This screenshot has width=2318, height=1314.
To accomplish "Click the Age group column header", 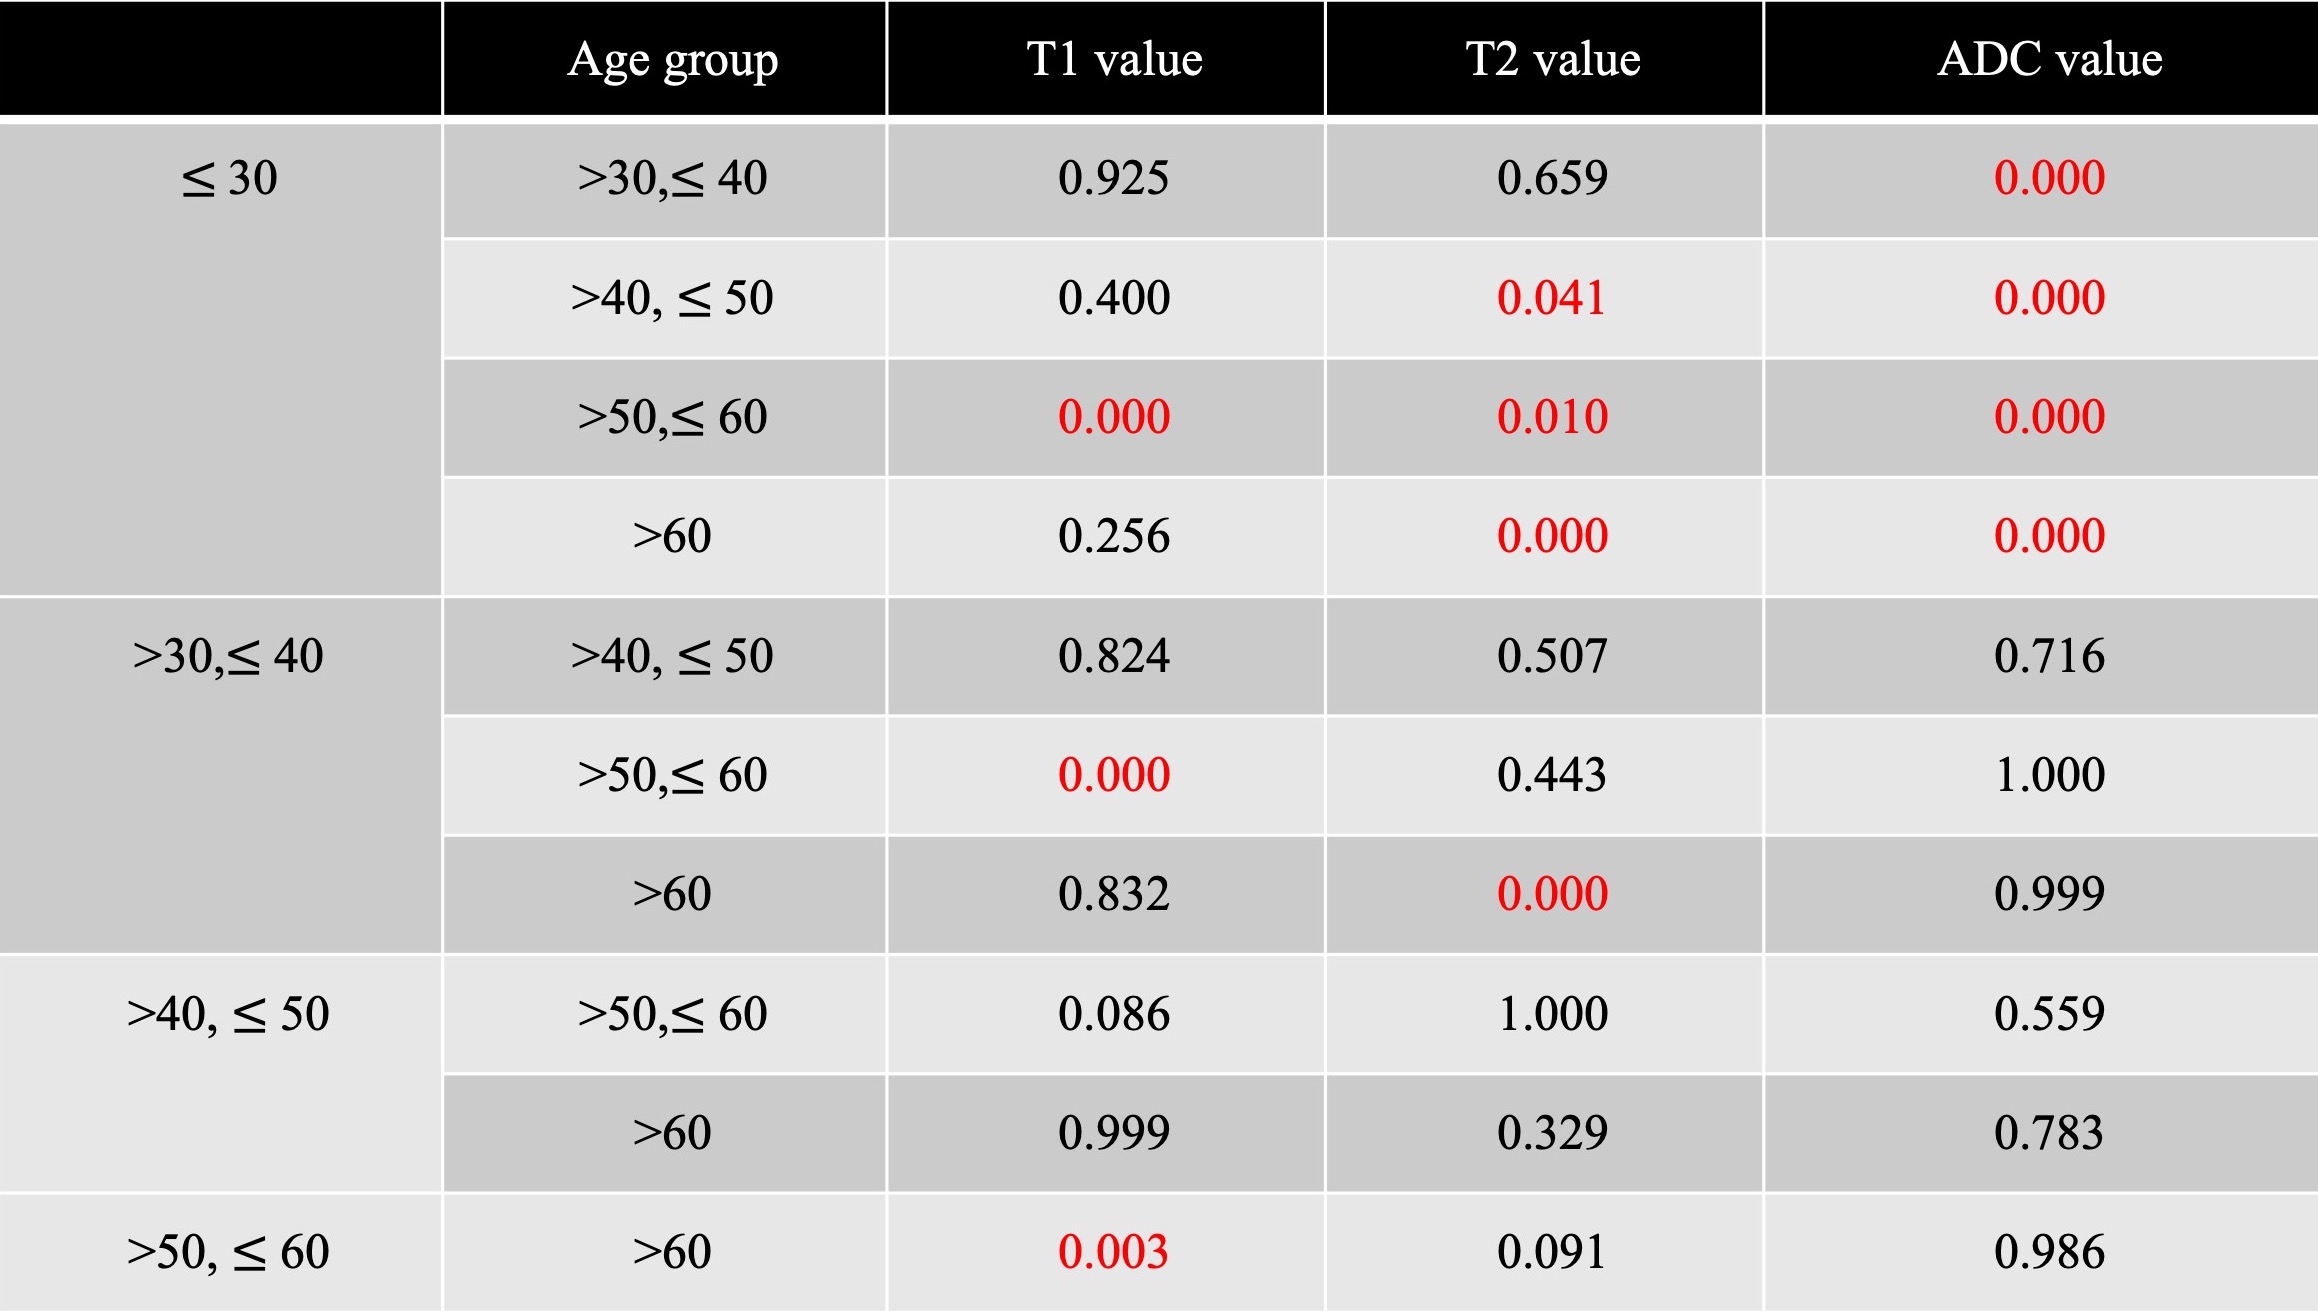I will pos(672,60).
